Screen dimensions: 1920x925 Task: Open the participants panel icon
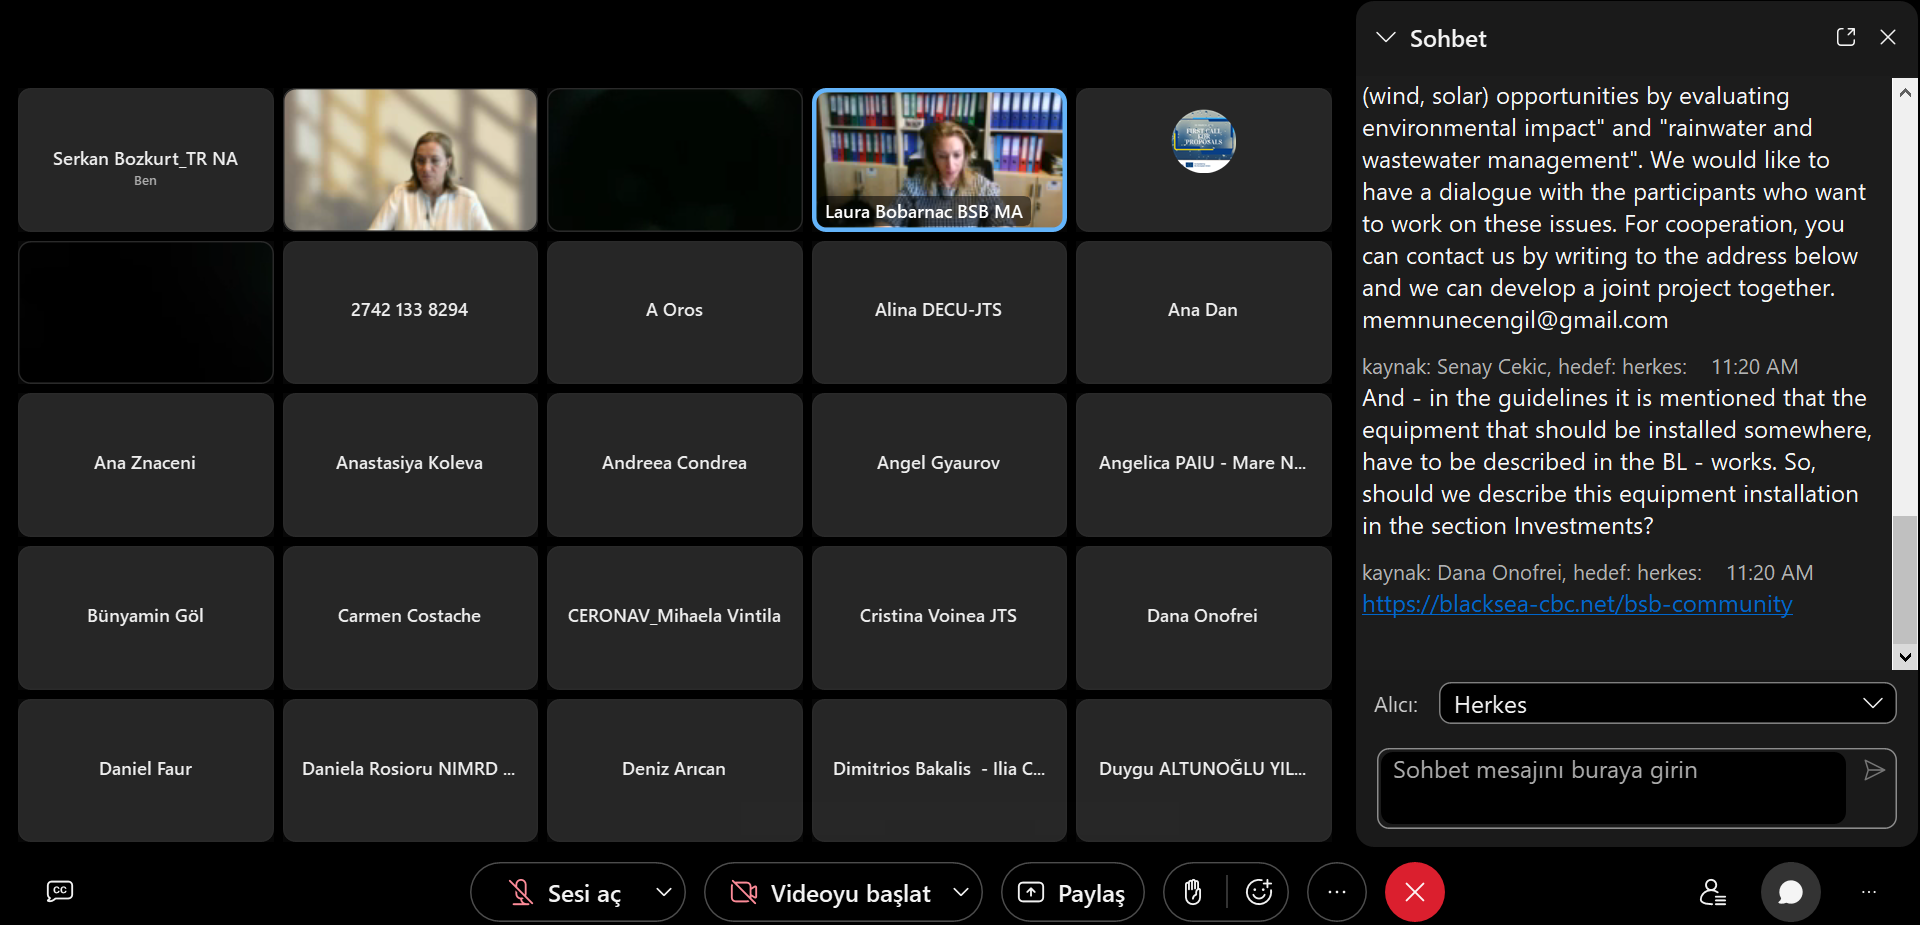[1712, 892]
